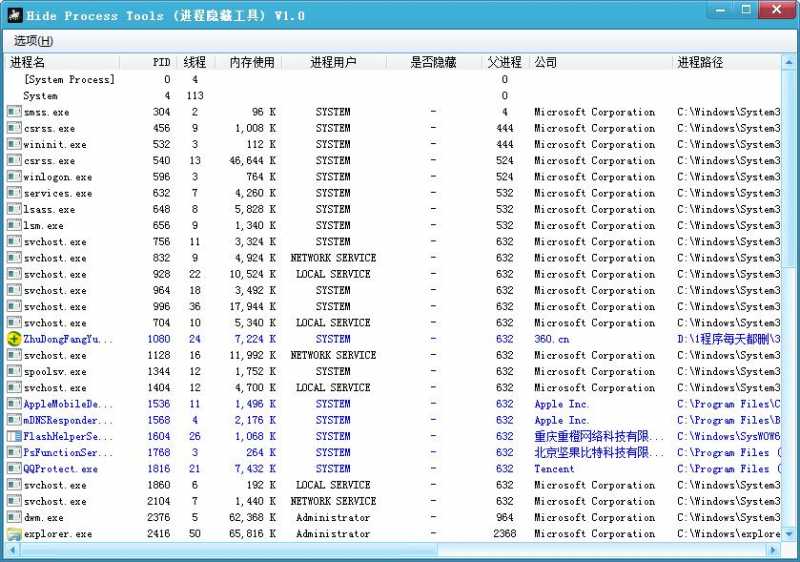800x562 pixels.
Task: Click the PID value 1080
Action: pyautogui.click(x=159, y=339)
